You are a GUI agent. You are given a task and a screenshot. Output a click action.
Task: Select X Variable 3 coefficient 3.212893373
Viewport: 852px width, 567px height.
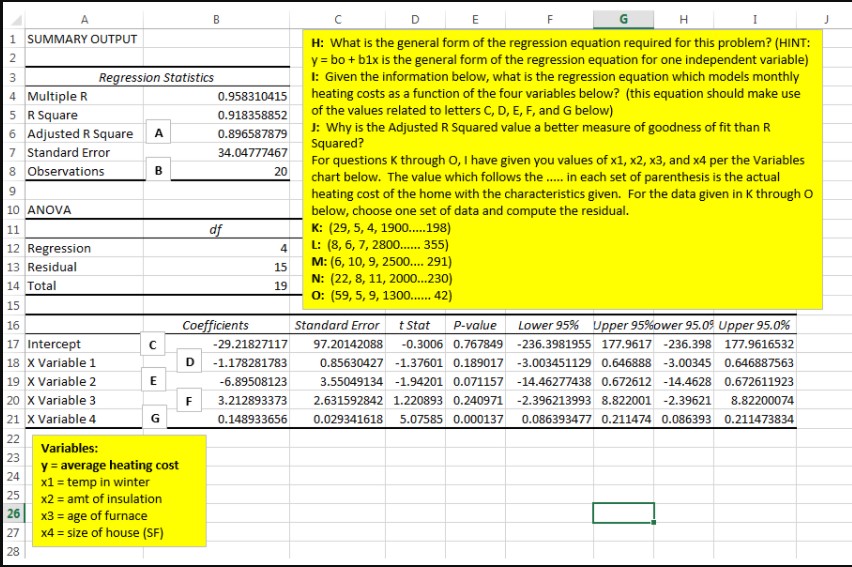(252, 400)
